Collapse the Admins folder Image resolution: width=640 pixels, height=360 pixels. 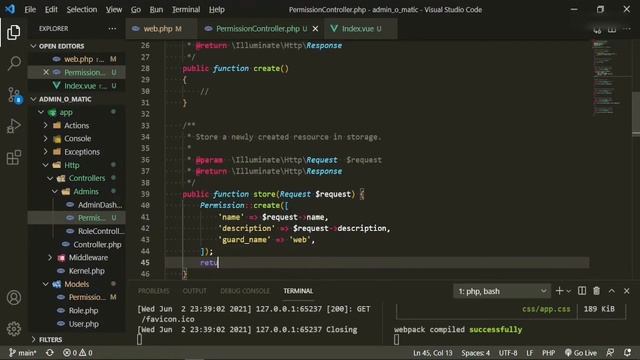coord(55,191)
